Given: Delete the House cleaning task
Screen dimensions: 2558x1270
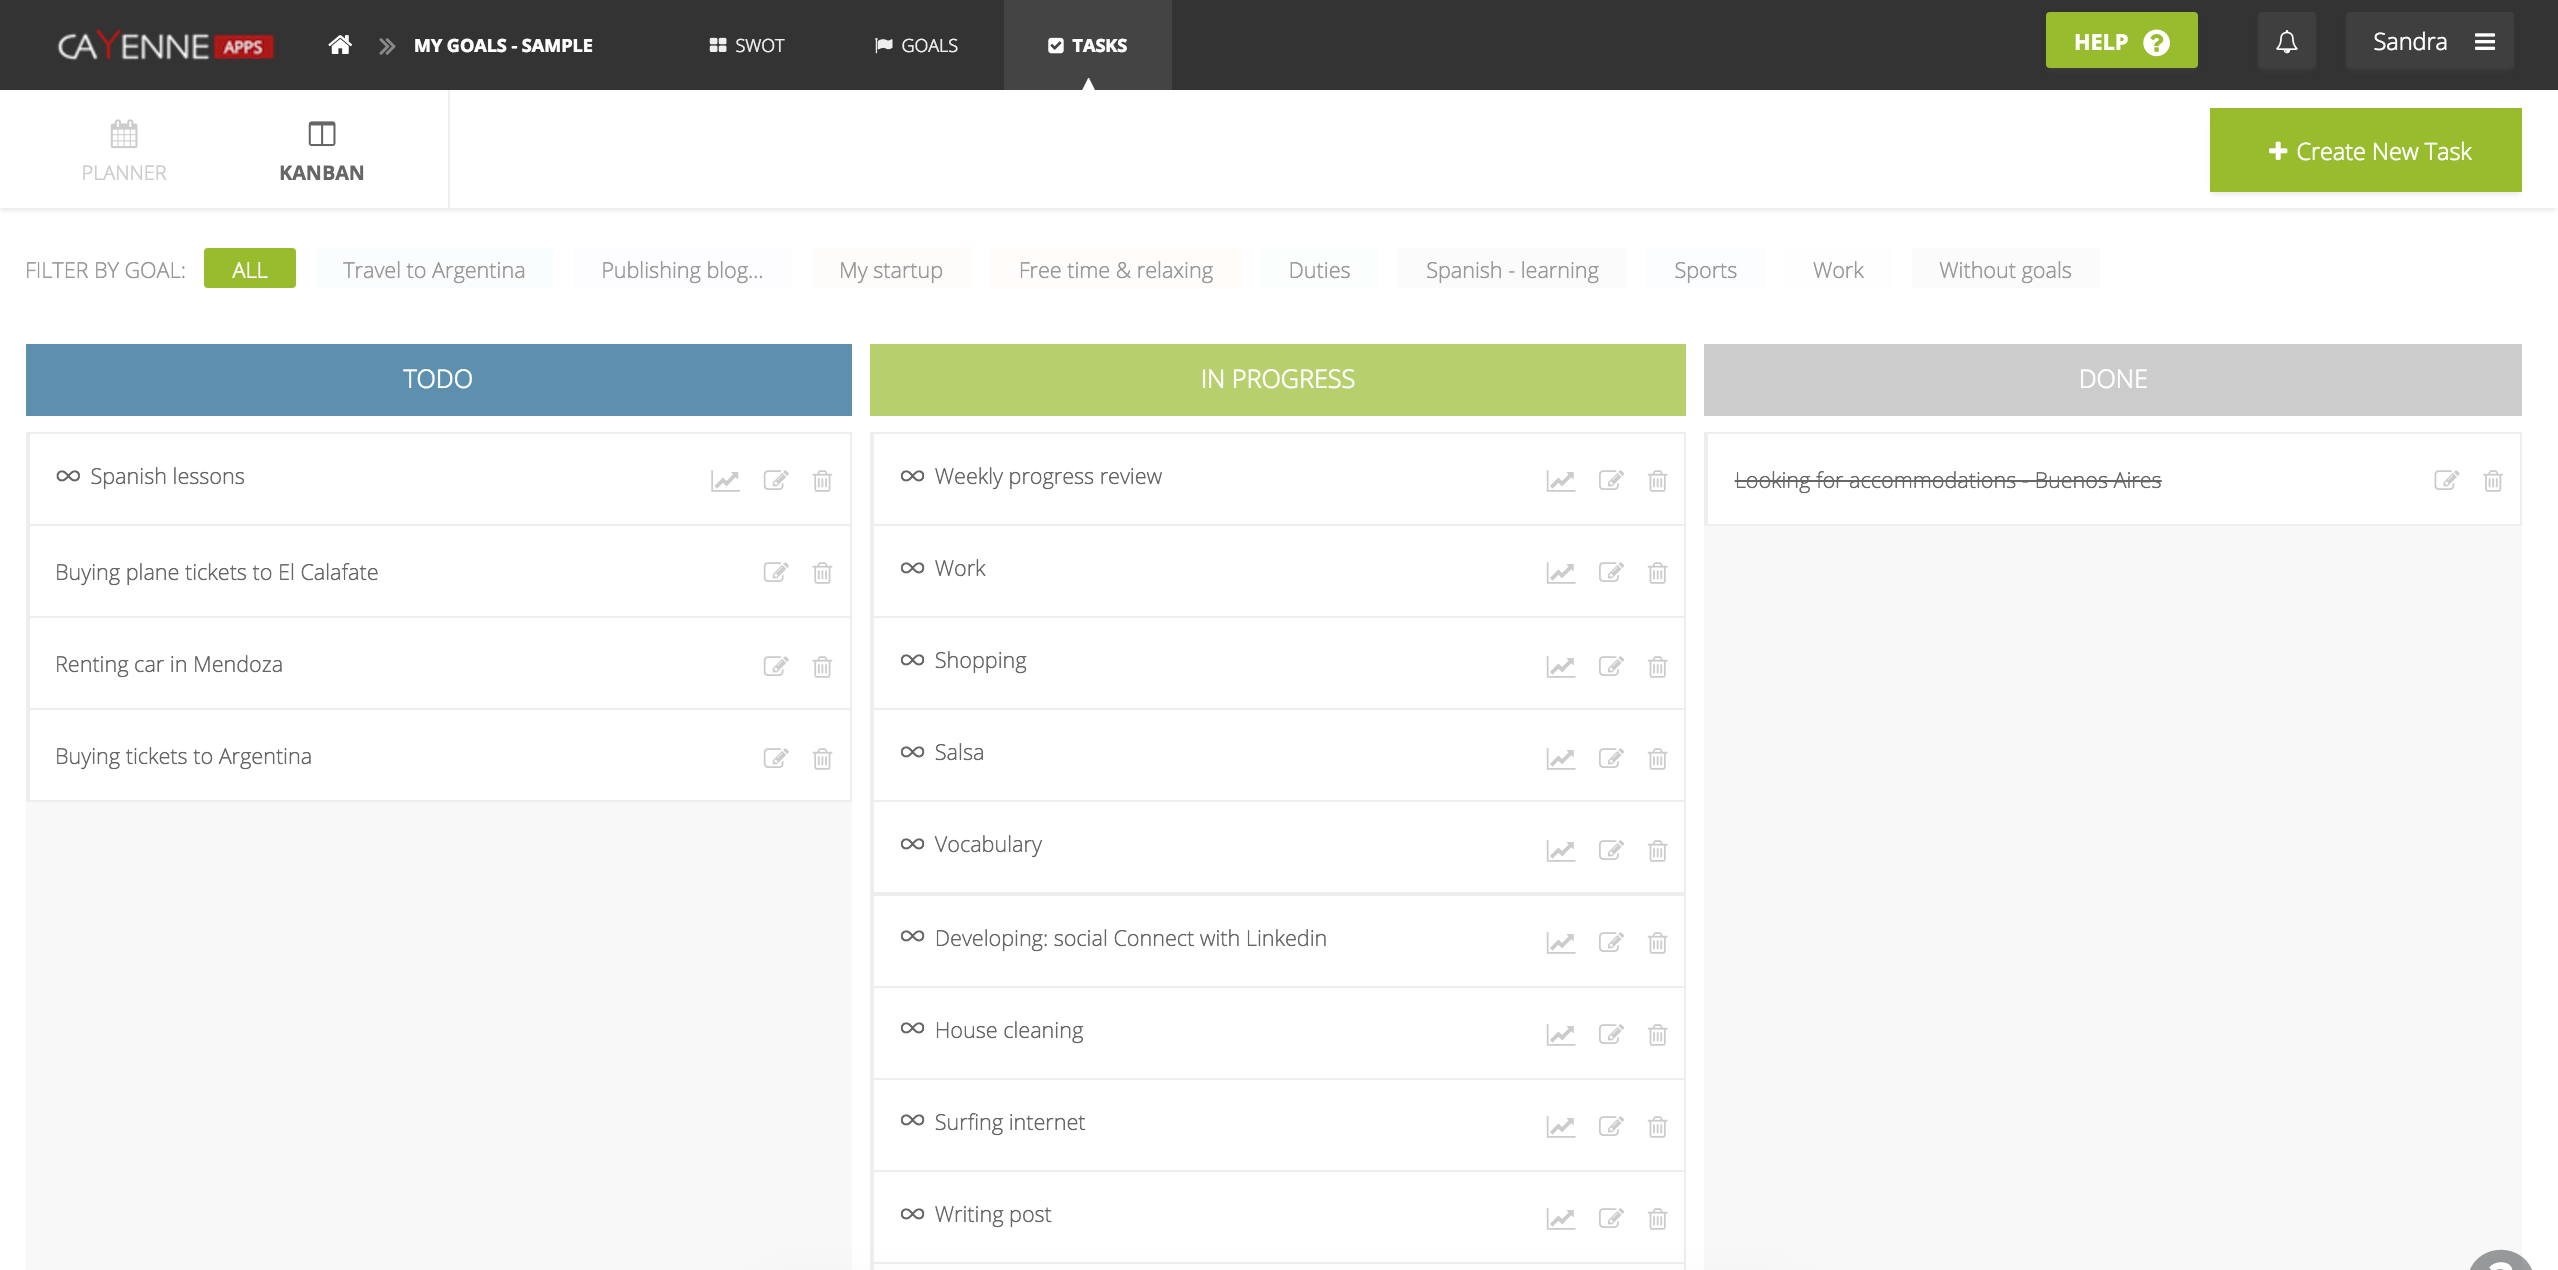Looking at the screenshot, I should [1657, 1035].
